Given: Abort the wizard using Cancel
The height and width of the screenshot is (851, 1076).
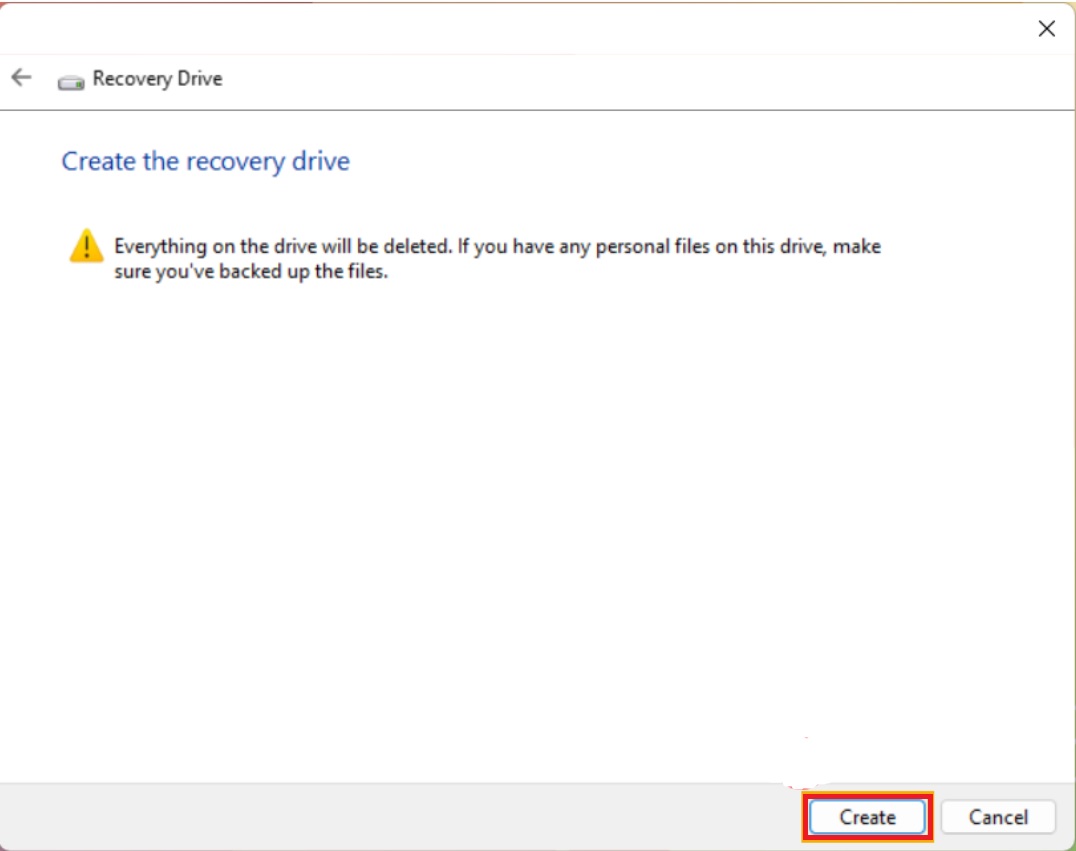Looking at the screenshot, I should [998, 817].
